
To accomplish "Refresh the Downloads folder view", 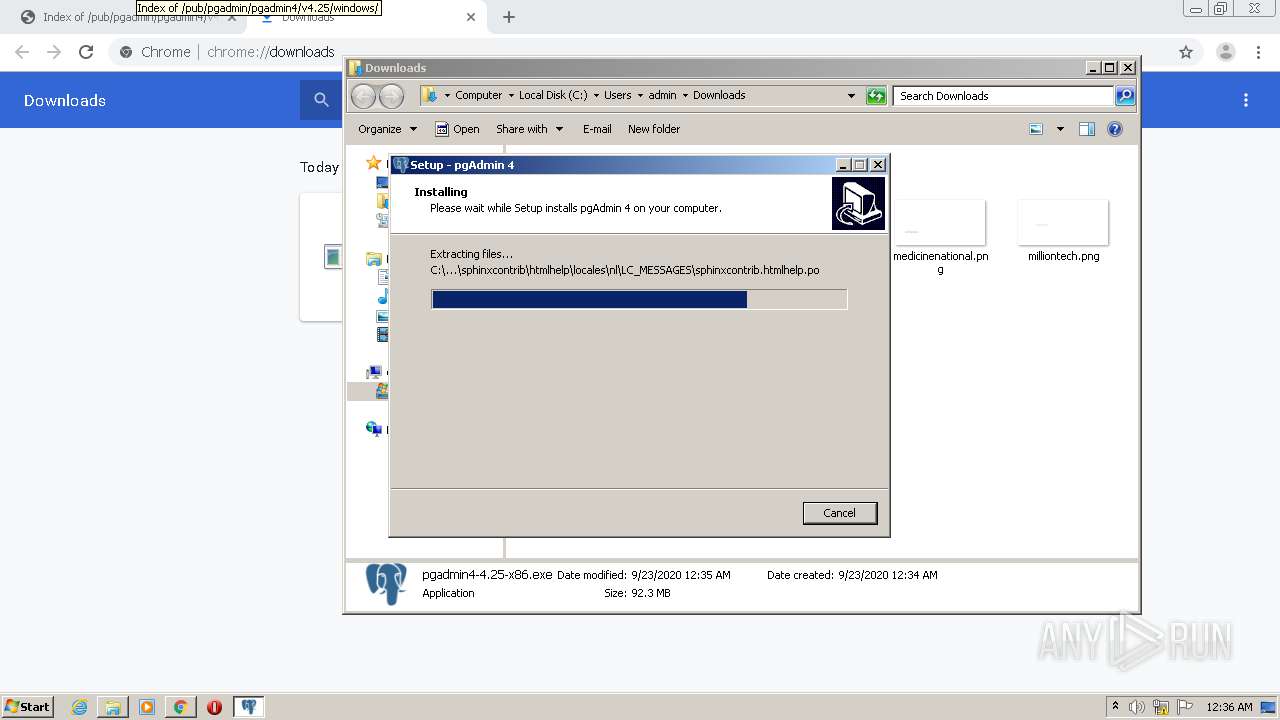I will click(876, 96).
